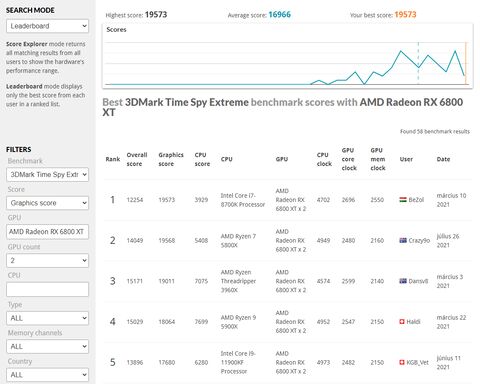Image resolution: width=480 pixels, height=384 pixels.
Task: Click the overall score 13896 in rank 5
Action: click(135, 362)
